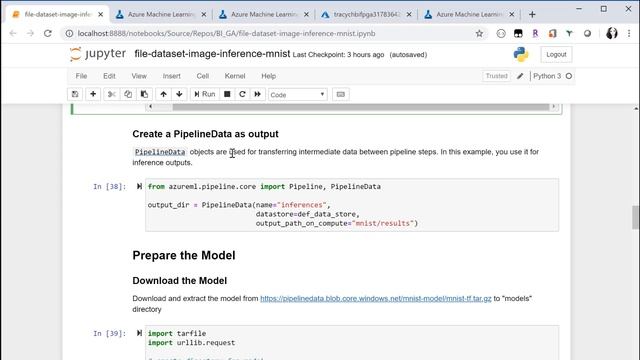640x360 pixels.
Task: Open the Chrome profile avatar
Action: tap(611, 33)
